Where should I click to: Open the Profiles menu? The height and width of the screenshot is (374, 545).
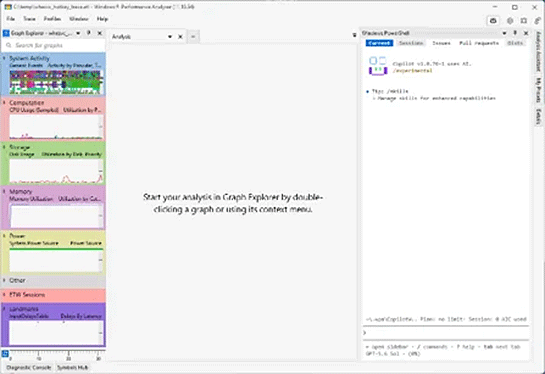point(52,19)
